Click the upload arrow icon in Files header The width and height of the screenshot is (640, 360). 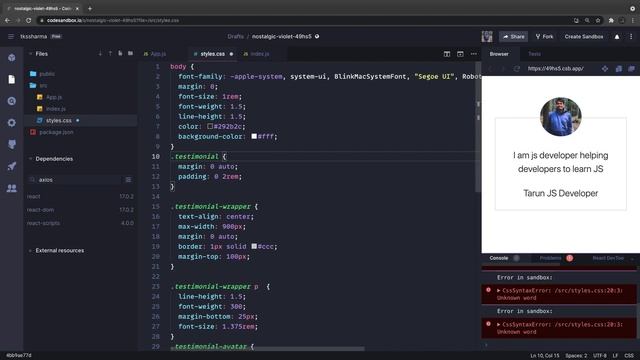110,53
